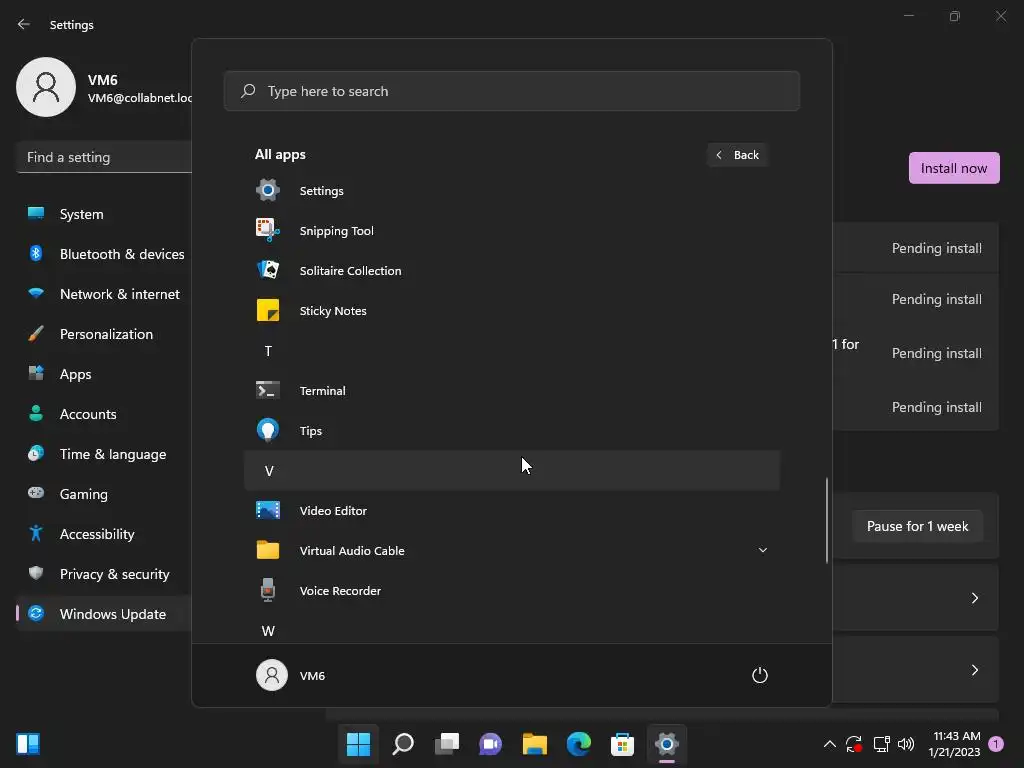Click network icon in system tray

[x=881, y=744]
